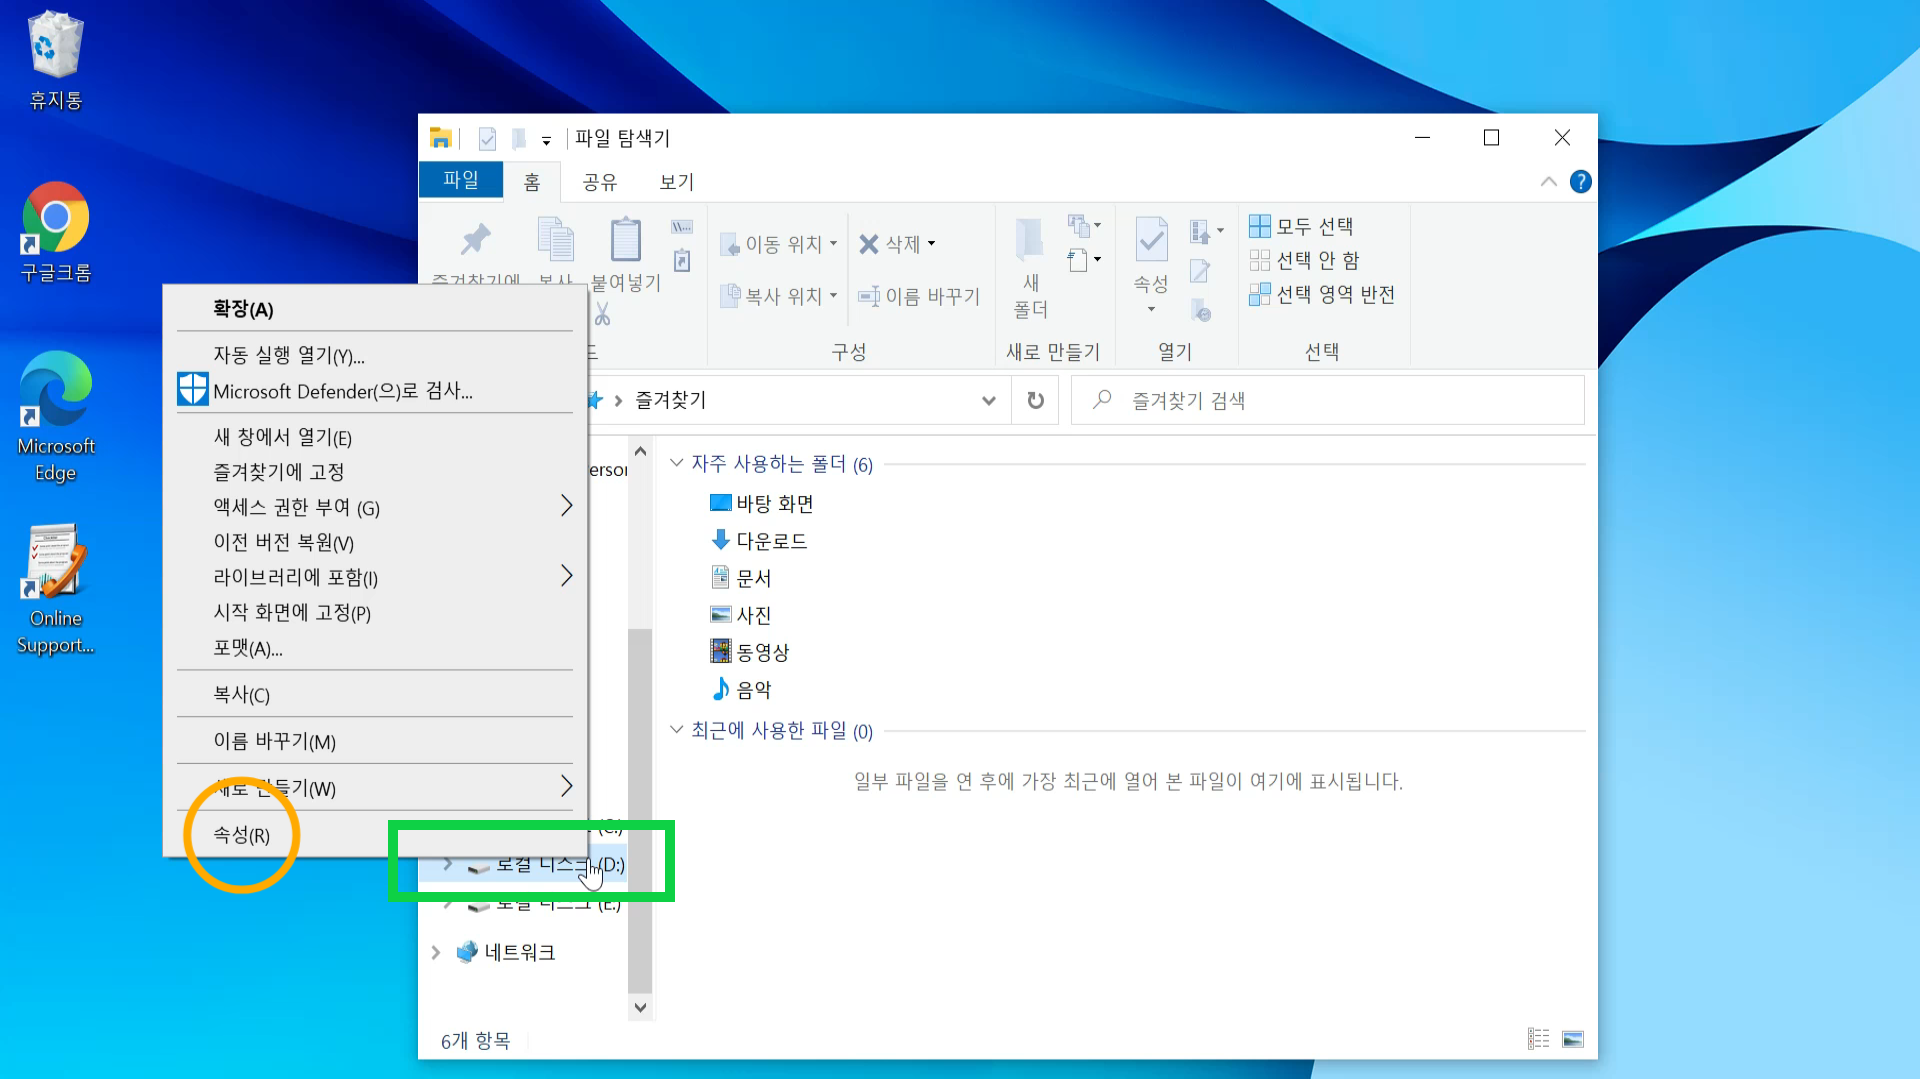Select Properties (R) in context menu
1920x1080 pixels.
pos(242,835)
